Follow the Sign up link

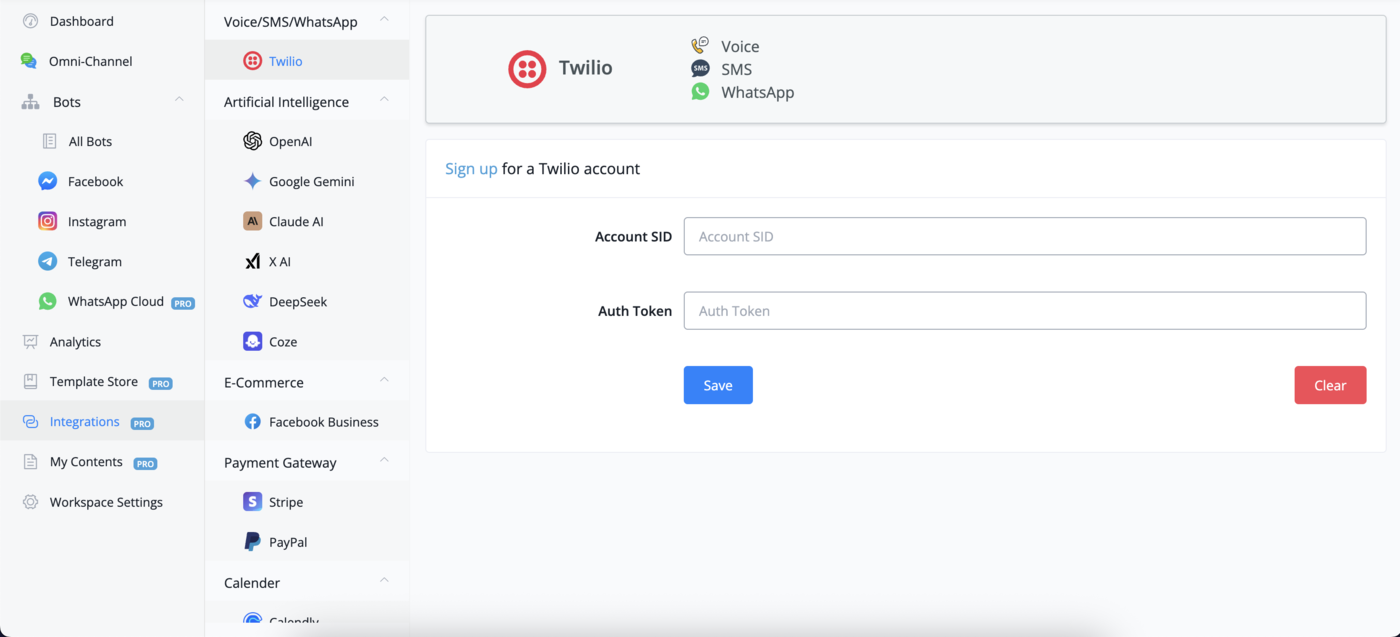tap(471, 169)
